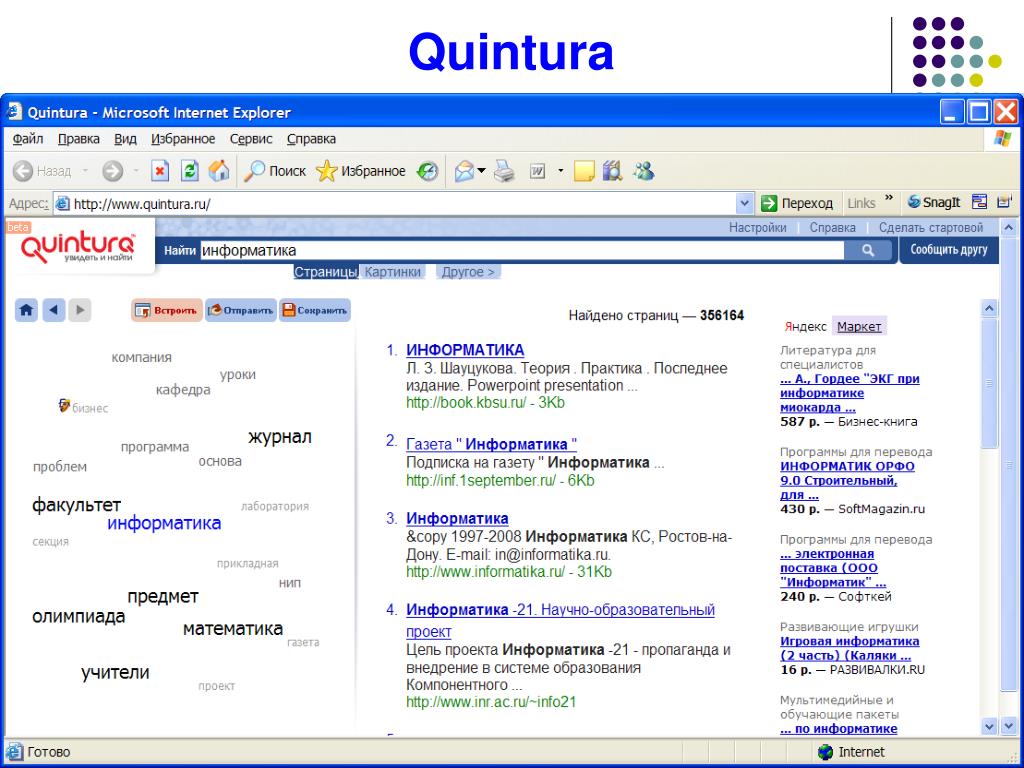Click the magnifier search button
Viewport: 1024px width, 768px height.
[x=867, y=250]
